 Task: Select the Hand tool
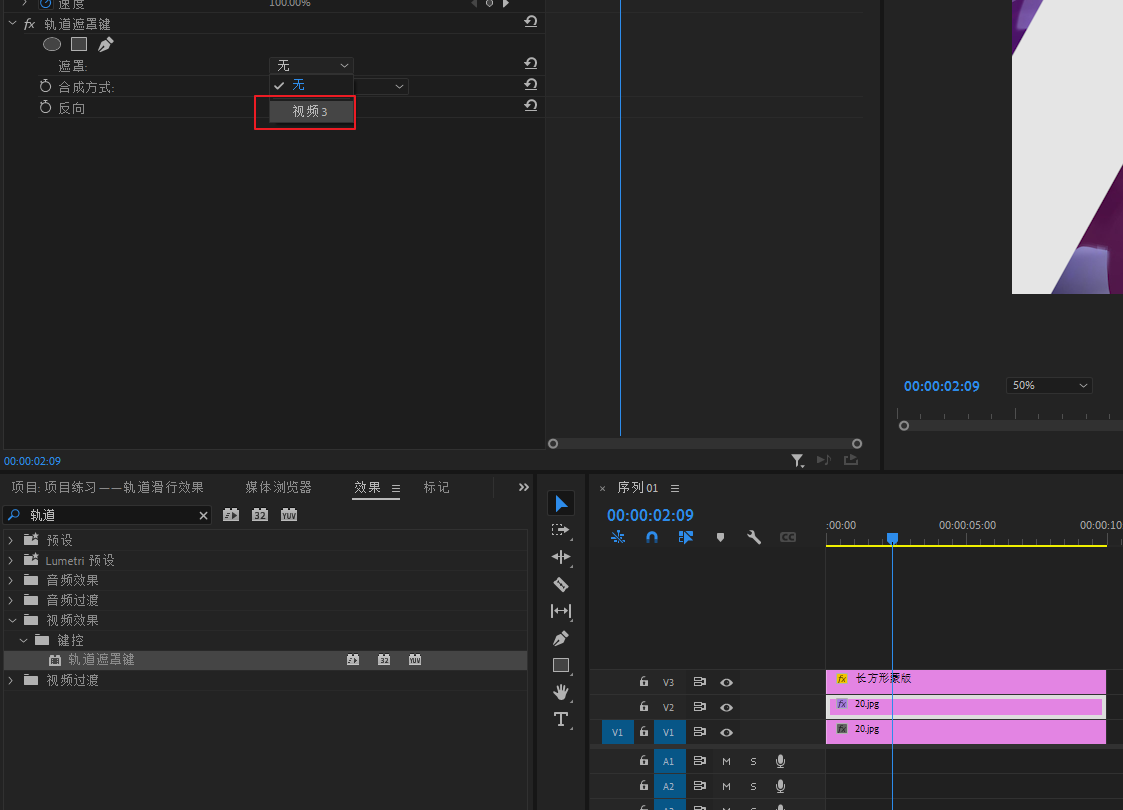click(561, 692)
